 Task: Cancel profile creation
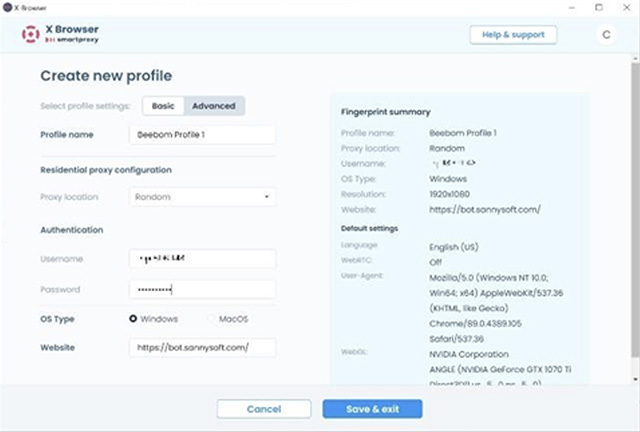[x=264, y=409]
